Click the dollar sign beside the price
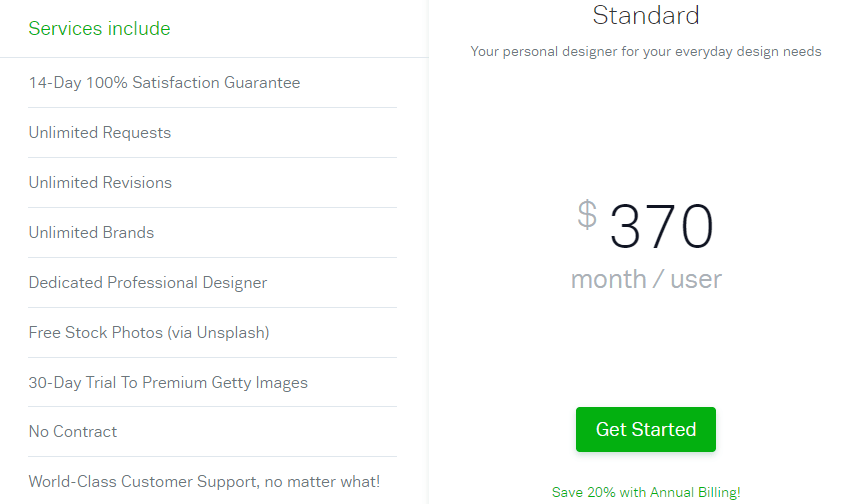The image size is (859, 504). (587, 214)
